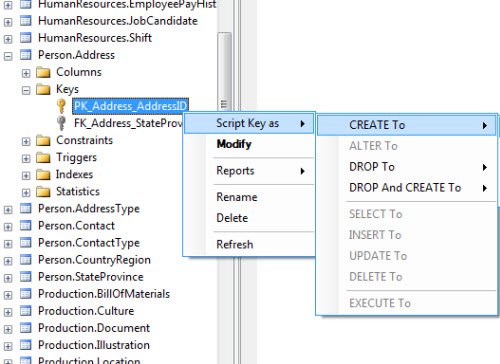Select the HumanResources.Shift table name
The width and height of the screenshot is (500, 364).
click(x=95, y=38)
